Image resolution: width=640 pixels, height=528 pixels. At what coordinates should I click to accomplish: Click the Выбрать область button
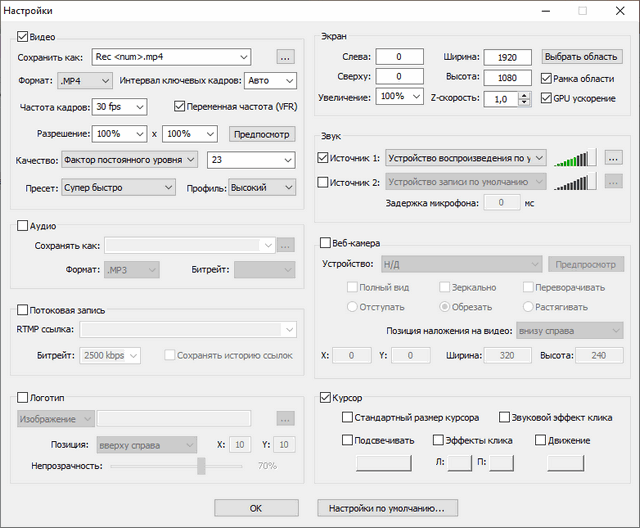tap(581, 57)
